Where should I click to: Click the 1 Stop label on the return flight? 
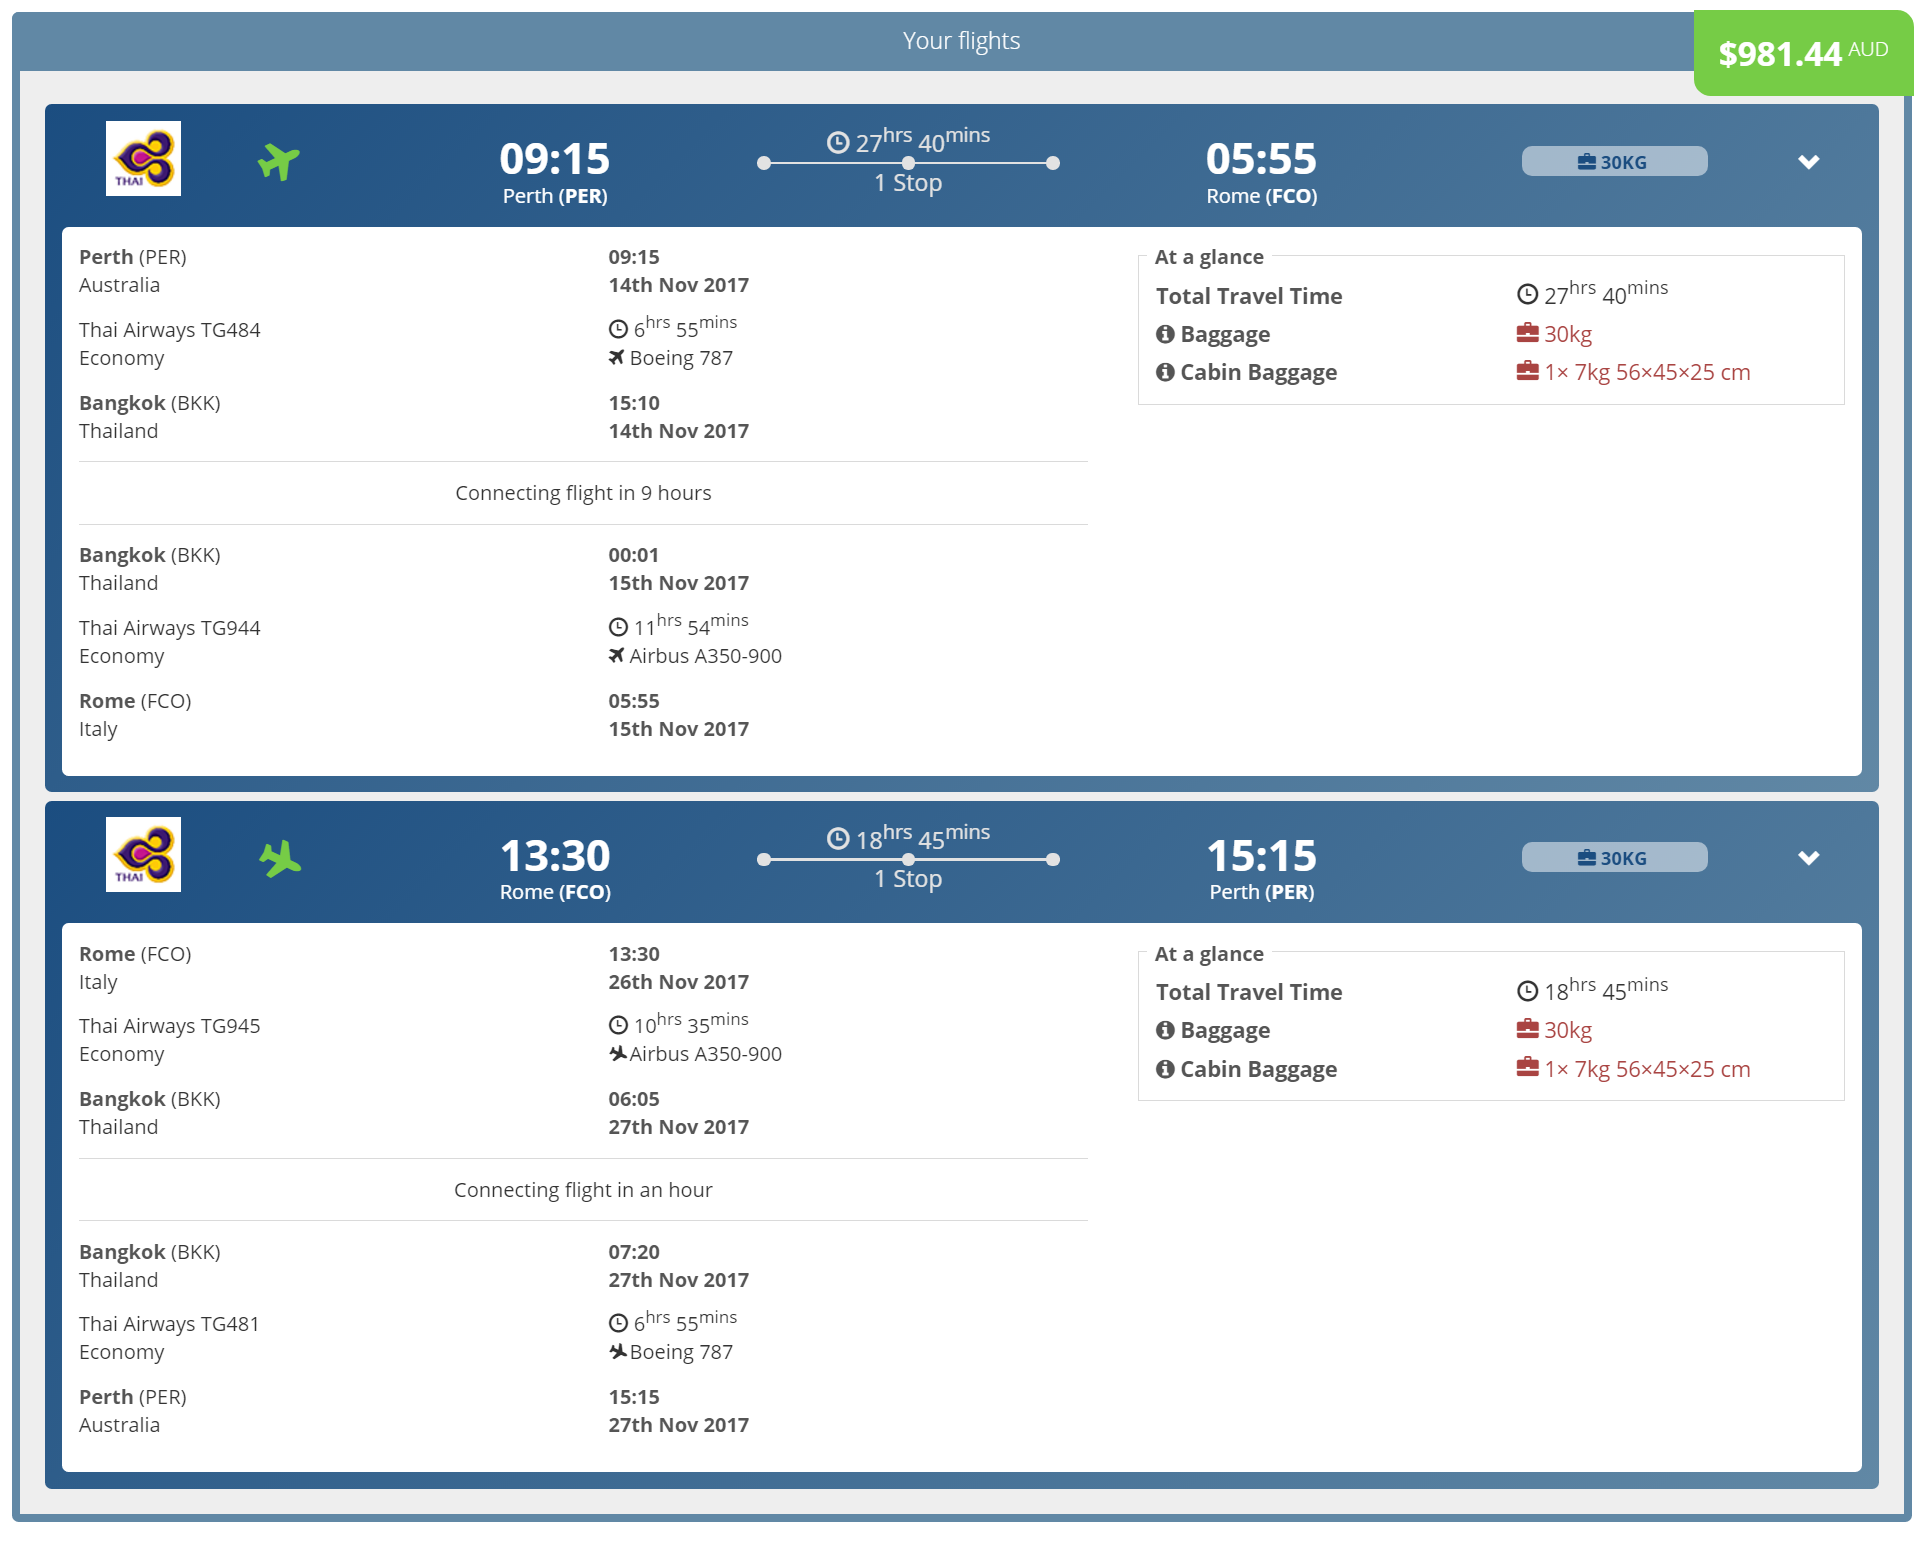pos(908,879)
